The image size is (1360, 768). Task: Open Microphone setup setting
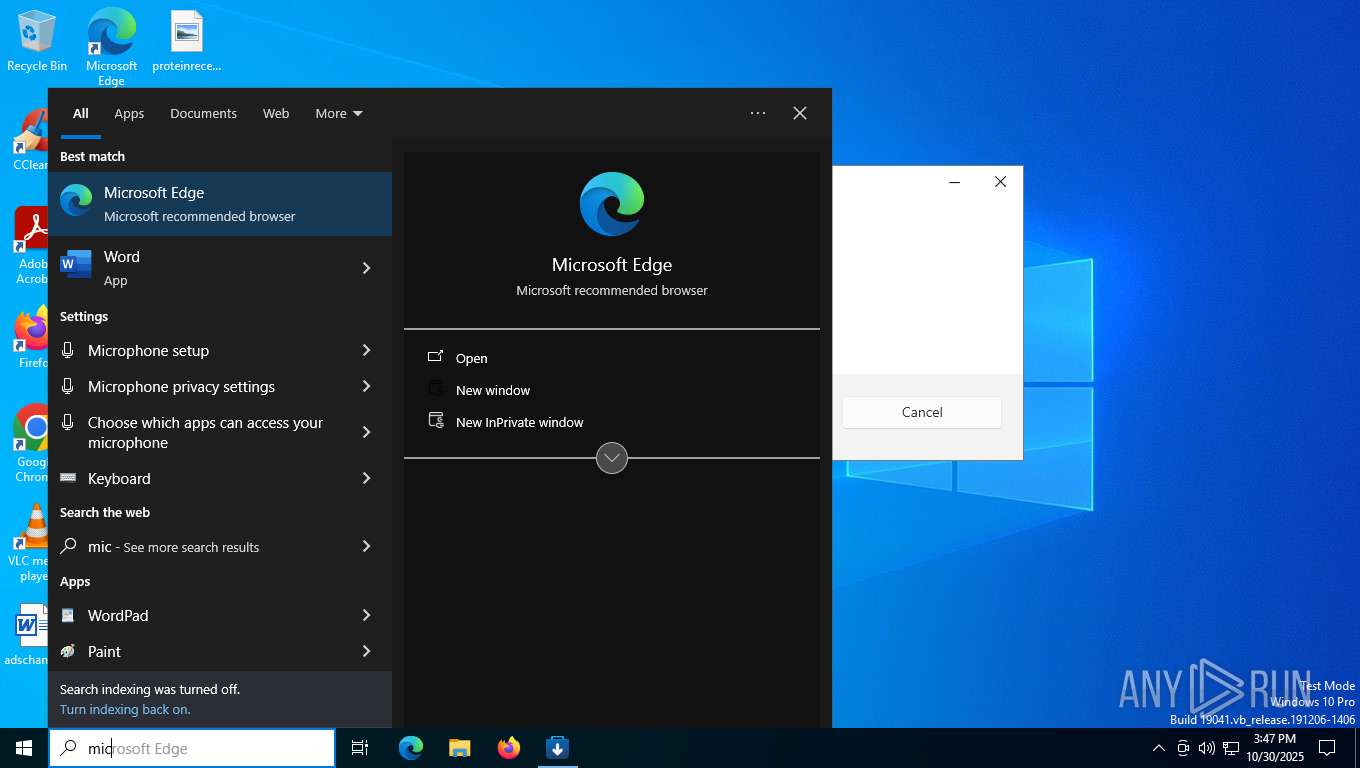[x=196, y=350]
